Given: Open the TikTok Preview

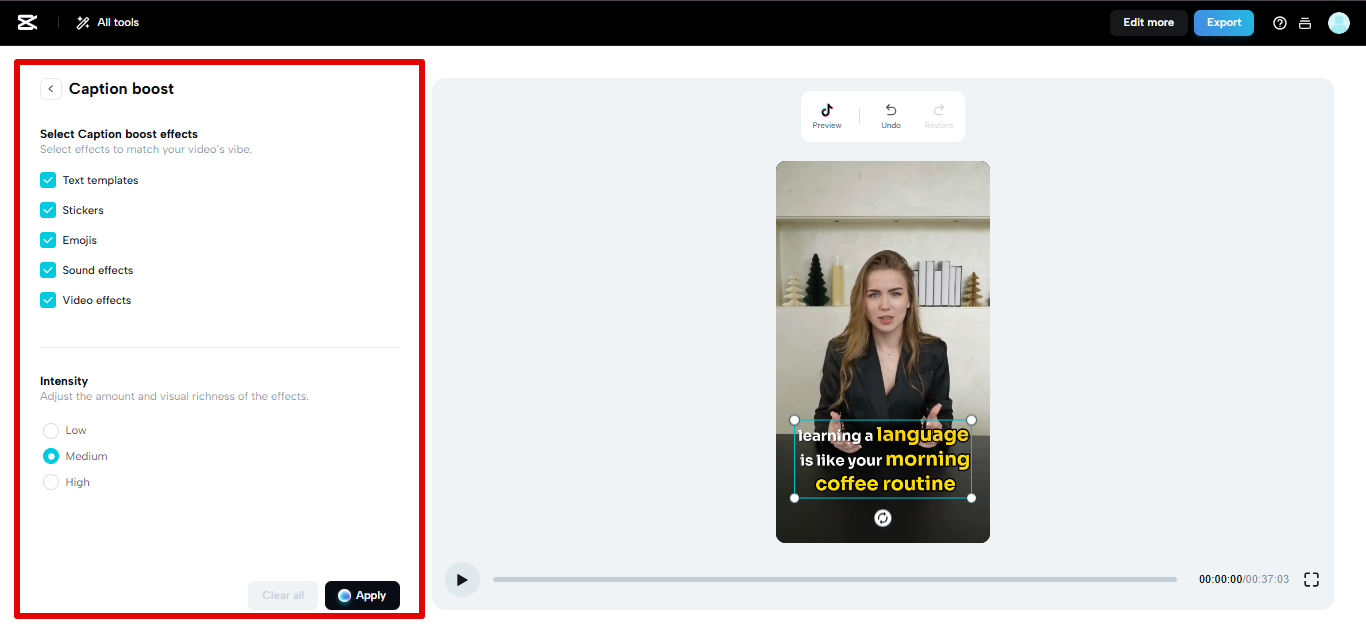Looking at the screenshot, I should click(x=826, y=113).
